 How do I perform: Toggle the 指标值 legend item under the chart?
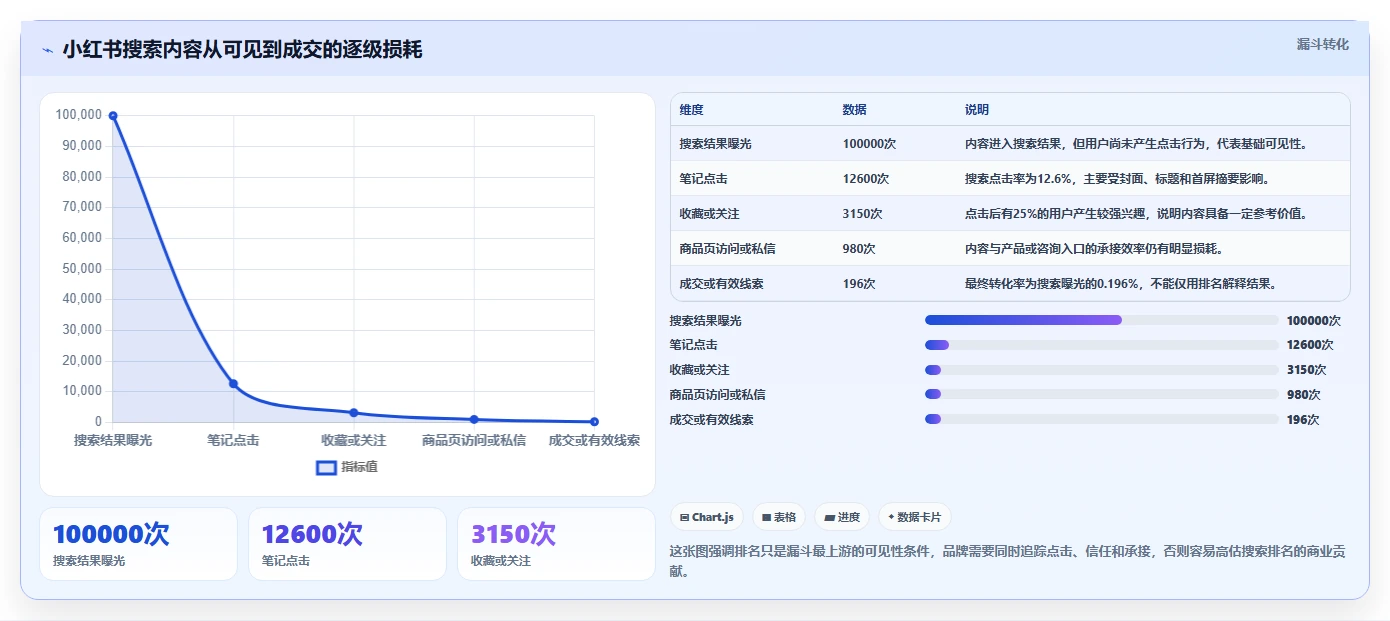(x=347, y=467)
